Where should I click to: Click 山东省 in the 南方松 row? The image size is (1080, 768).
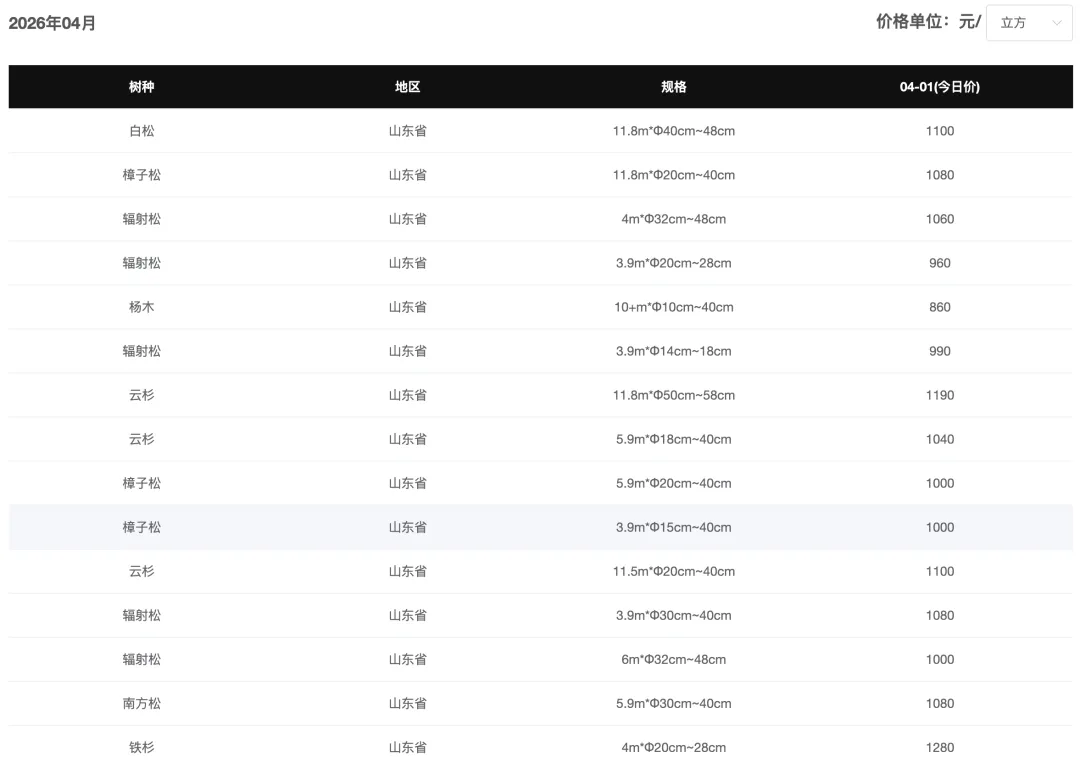pos(408,704)
